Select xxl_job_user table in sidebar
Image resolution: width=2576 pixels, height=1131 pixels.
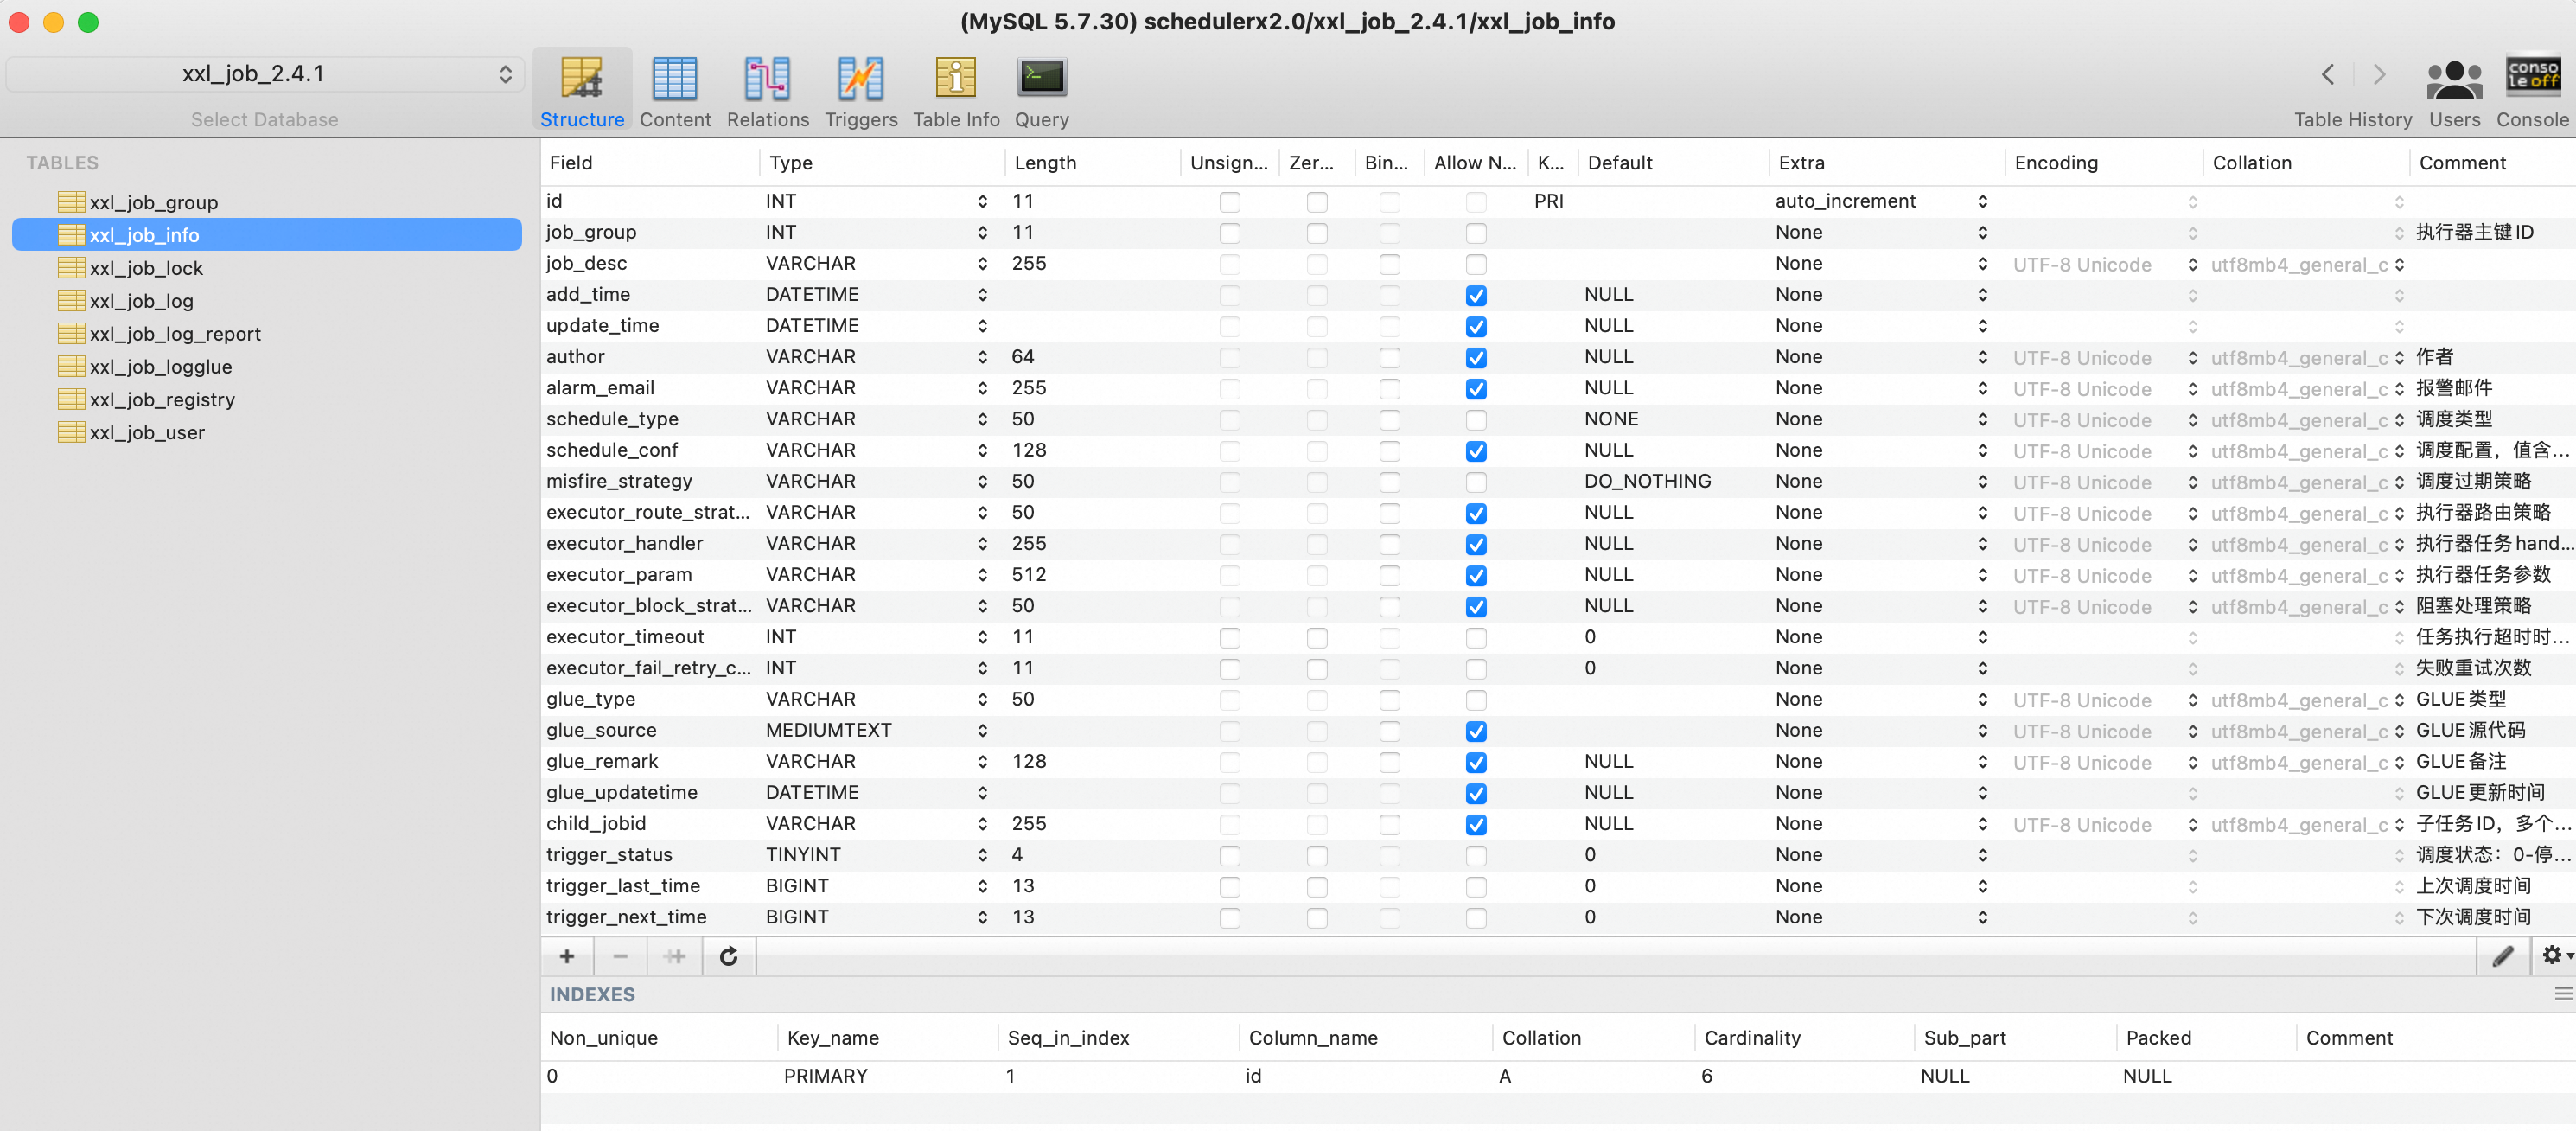tap(146, 433)
